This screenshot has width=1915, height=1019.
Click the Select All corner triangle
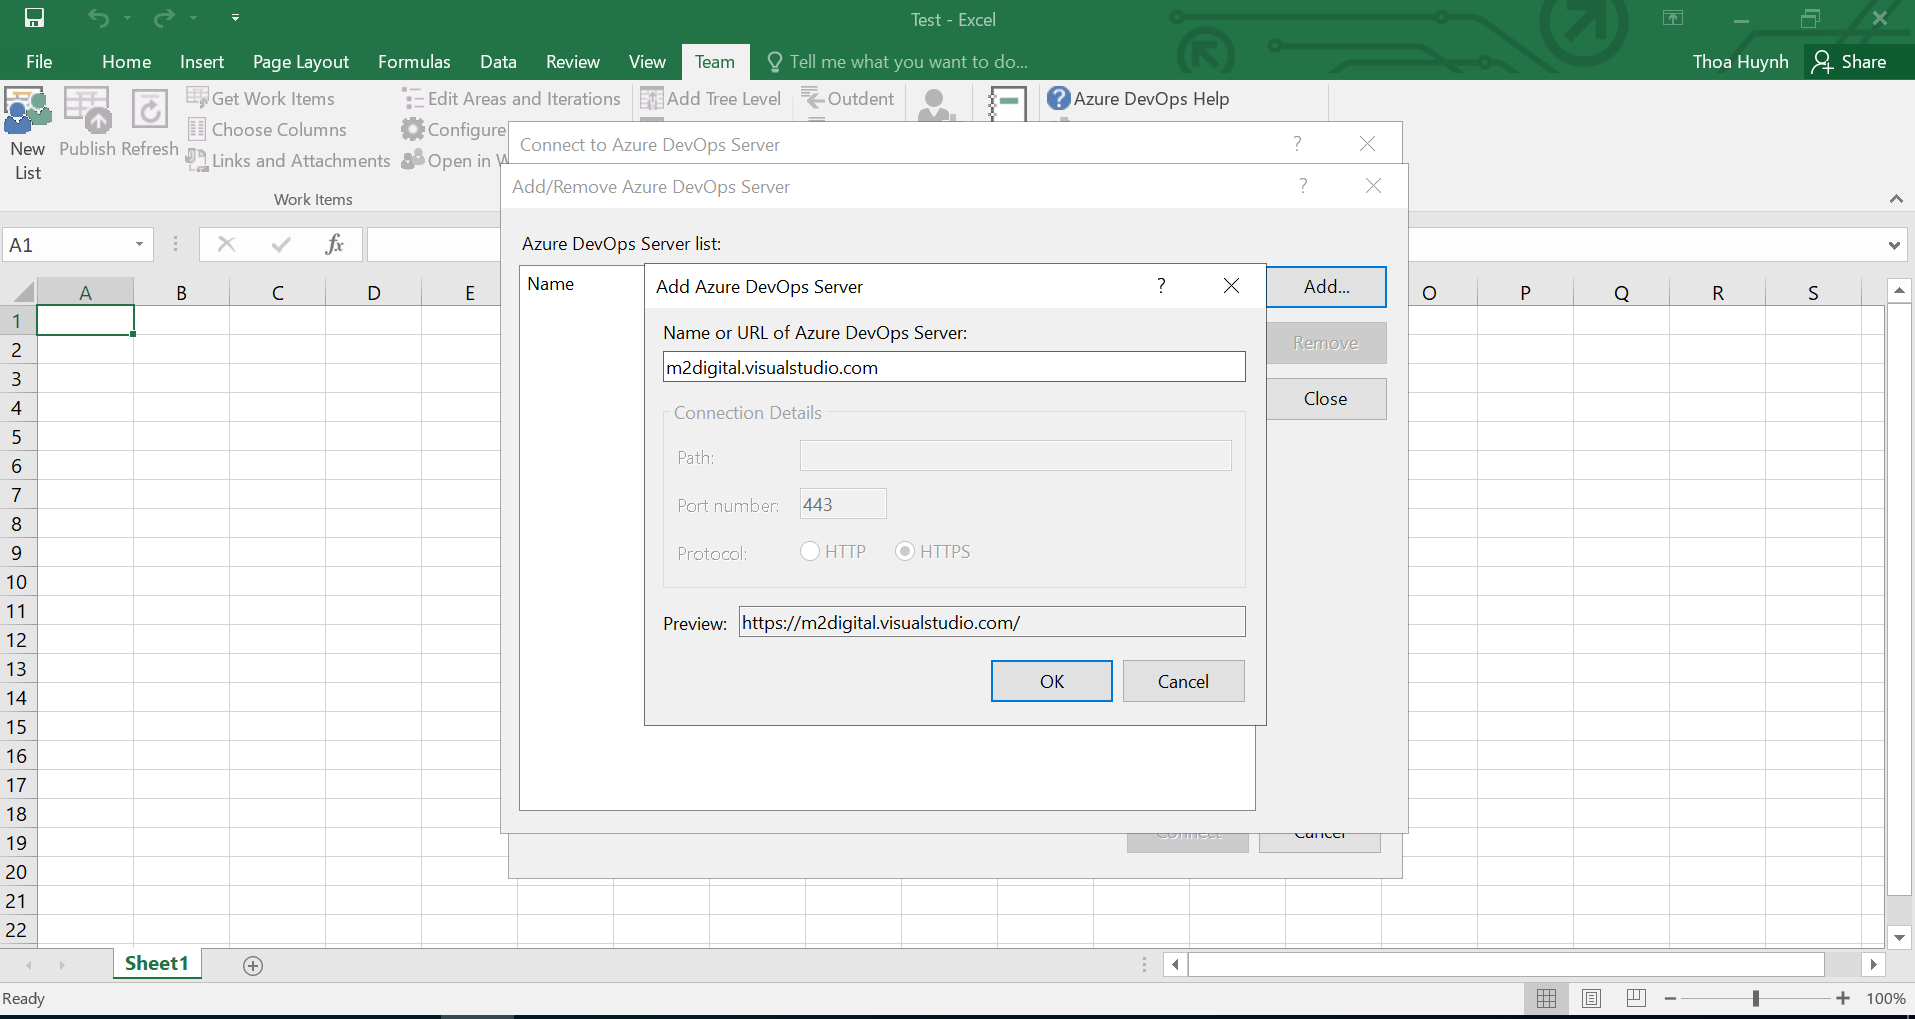[x=22, y=292]
